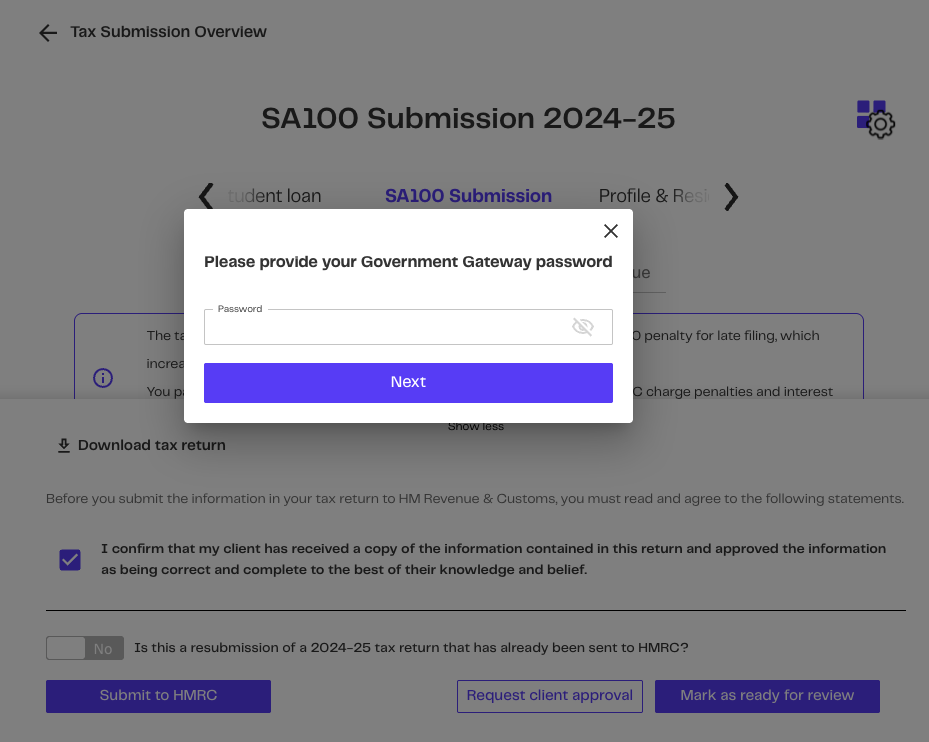Screen dimensions: 929x742
Task: Click the download icon for the tax return
Action: pos(63,446)
